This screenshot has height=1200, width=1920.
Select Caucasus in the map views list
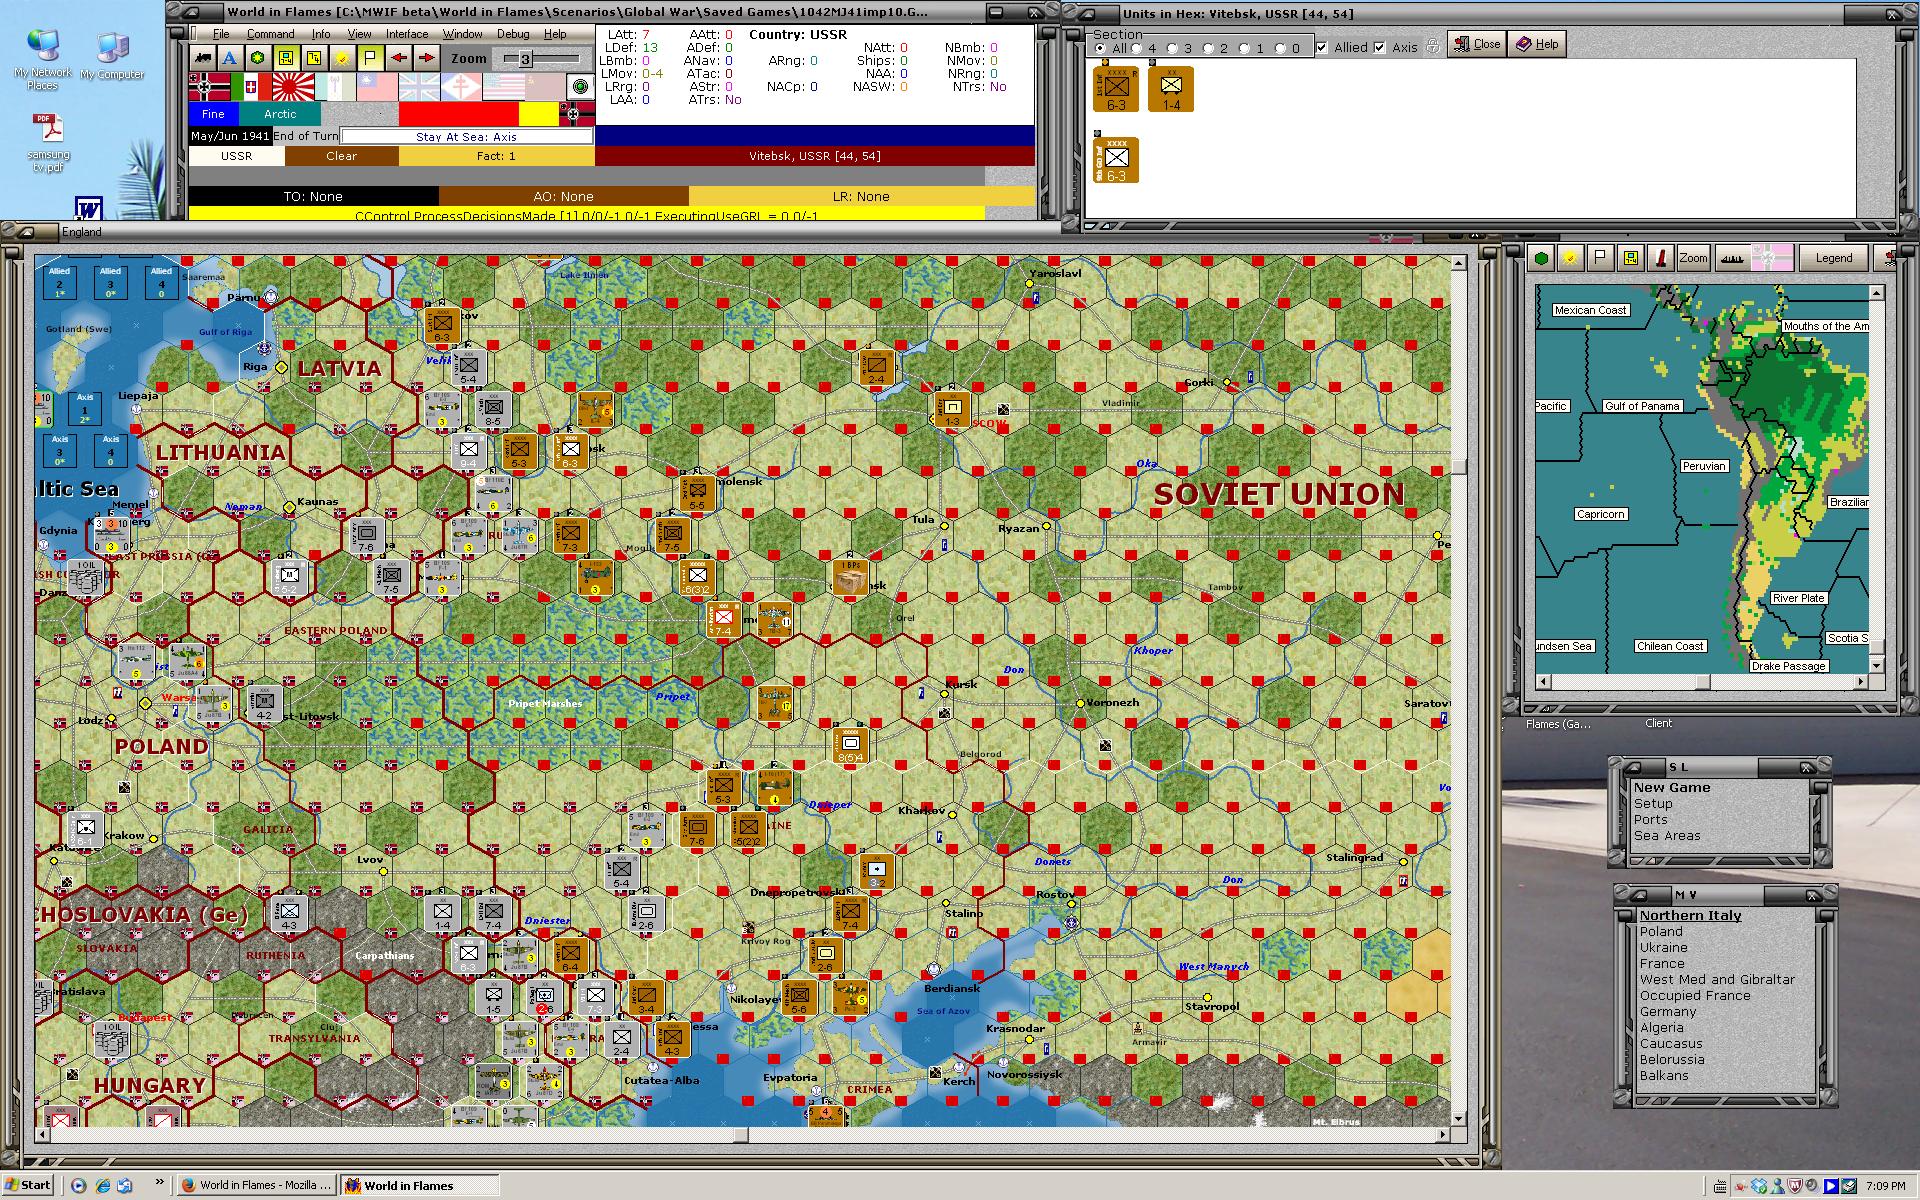(1671, 1043)
